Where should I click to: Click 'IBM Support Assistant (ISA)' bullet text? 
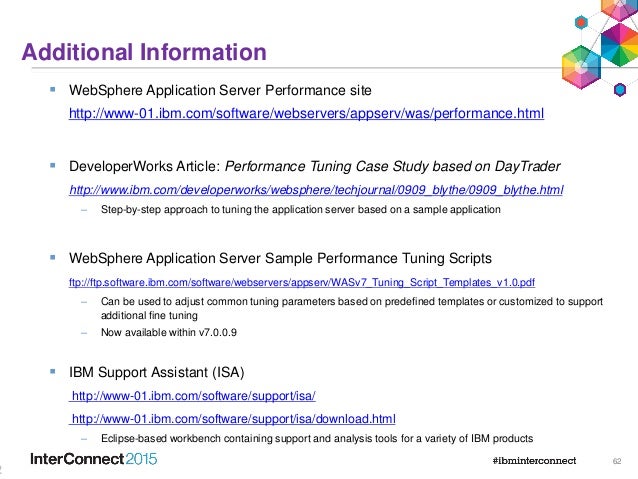pos(157,372)
